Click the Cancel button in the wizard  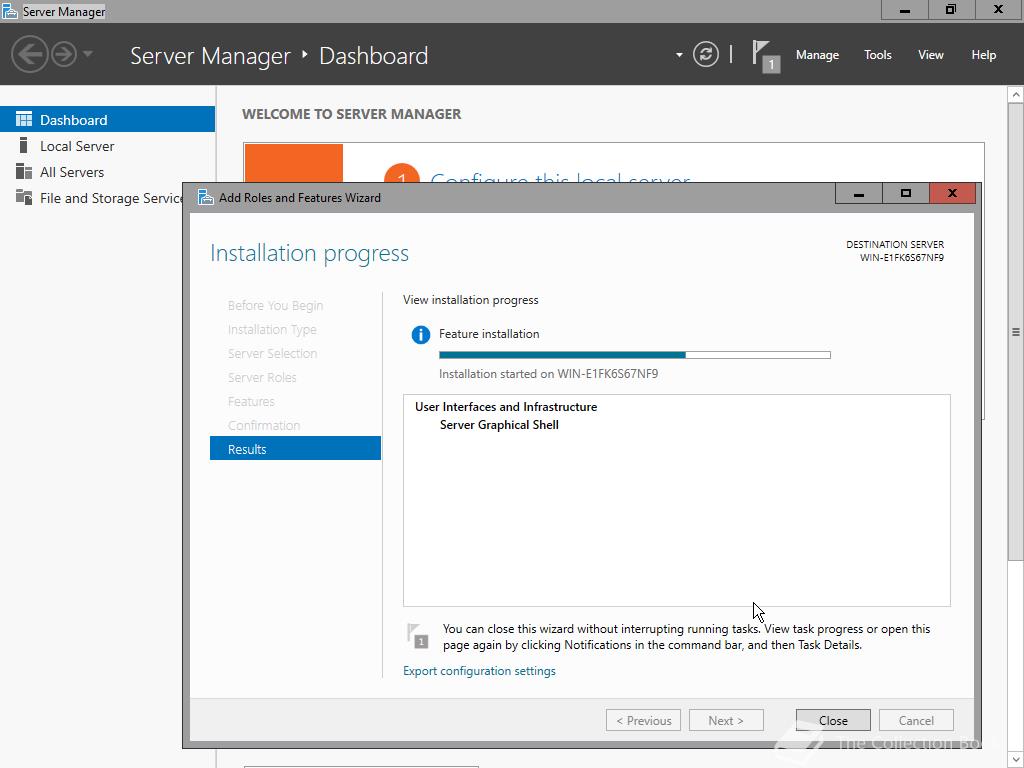pyautogui.click(x=916, y=720)
